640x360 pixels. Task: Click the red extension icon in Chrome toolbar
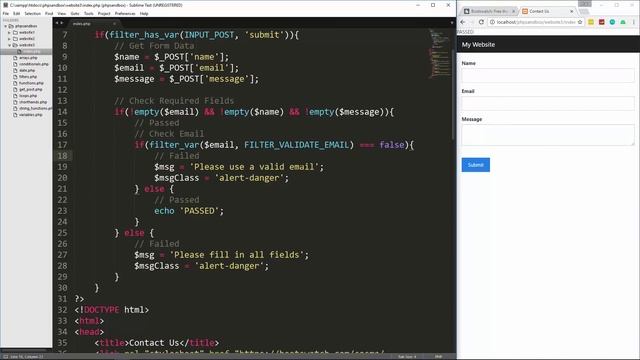(x=602, y=22)
